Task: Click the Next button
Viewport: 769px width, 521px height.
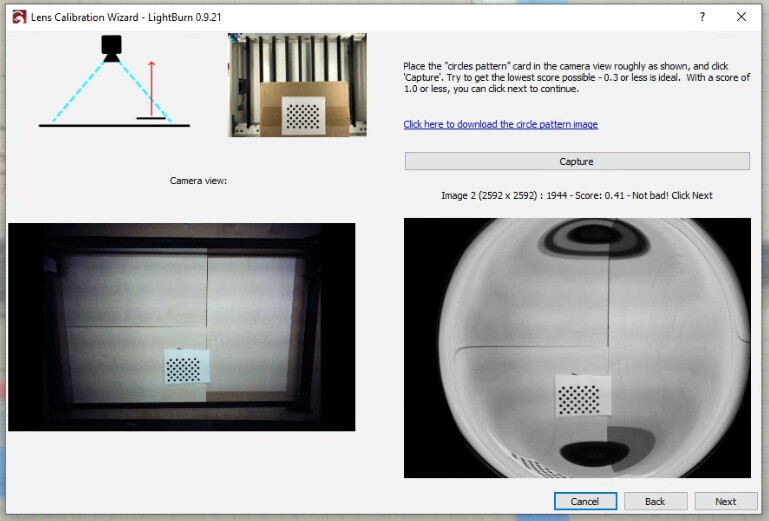Action: point(725,501)
